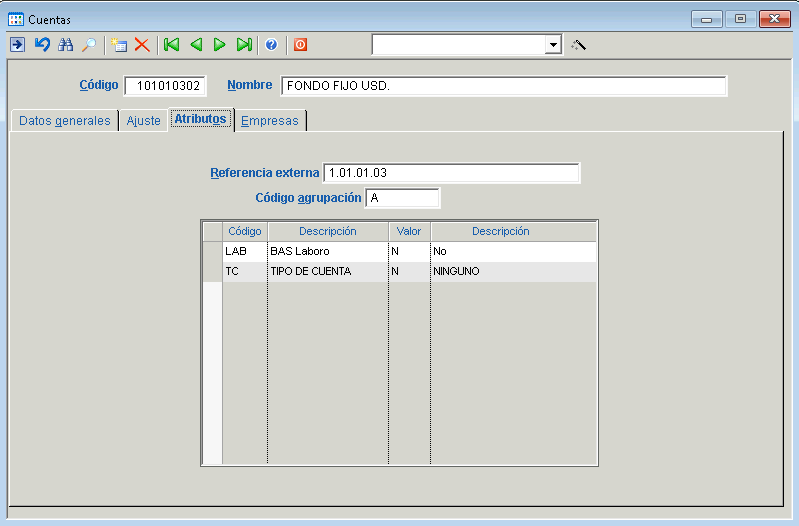Image resolution: width=799 pixels, height=526 pixels.
Task: Go to the next record
Action: (219, 45)
